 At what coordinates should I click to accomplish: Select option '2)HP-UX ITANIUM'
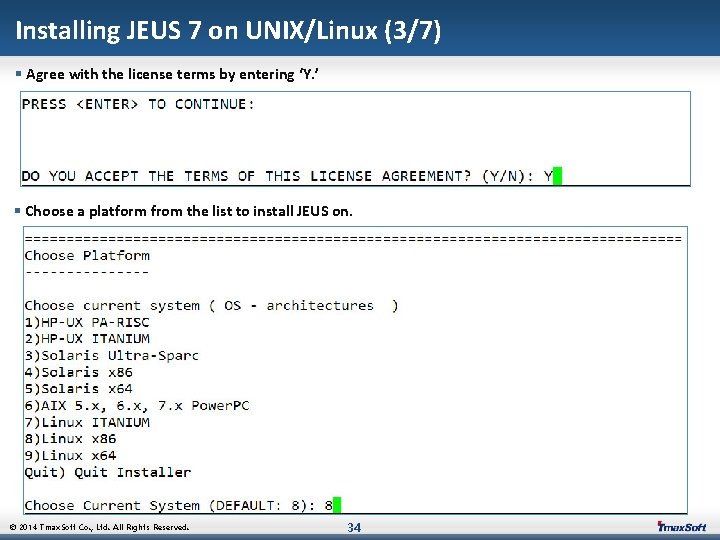pos(87,339)
